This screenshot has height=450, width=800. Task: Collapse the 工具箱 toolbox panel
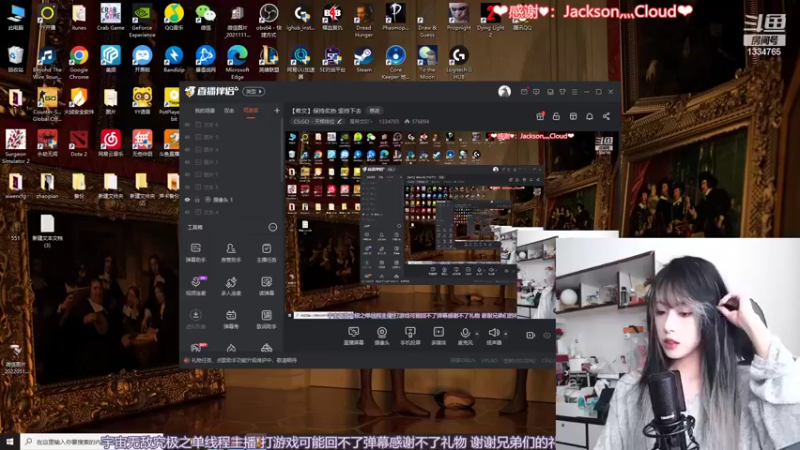tap(272, 227)
